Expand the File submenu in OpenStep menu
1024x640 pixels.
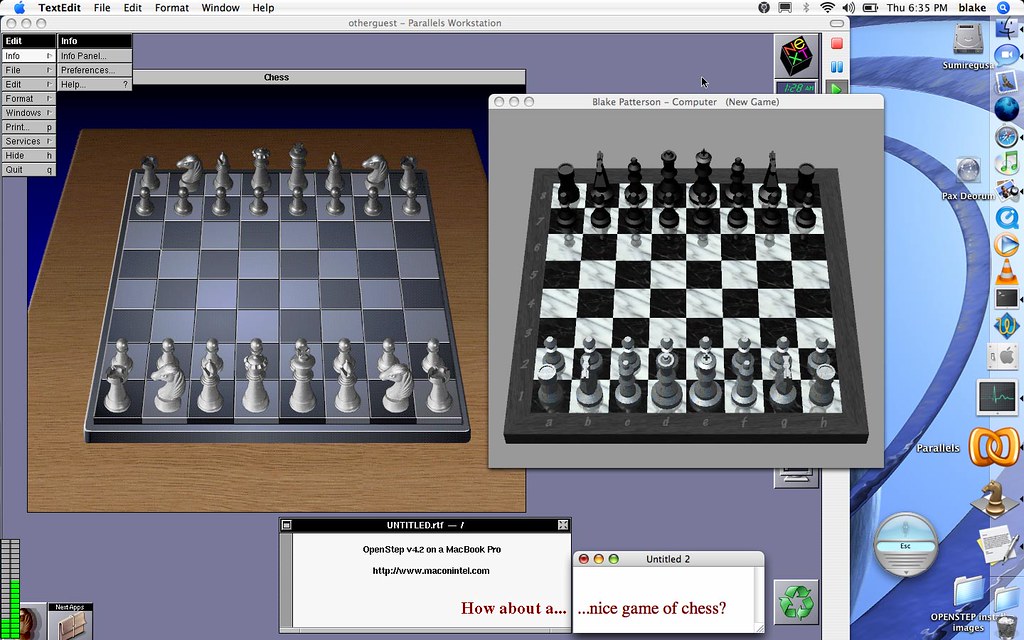(28, 70)
